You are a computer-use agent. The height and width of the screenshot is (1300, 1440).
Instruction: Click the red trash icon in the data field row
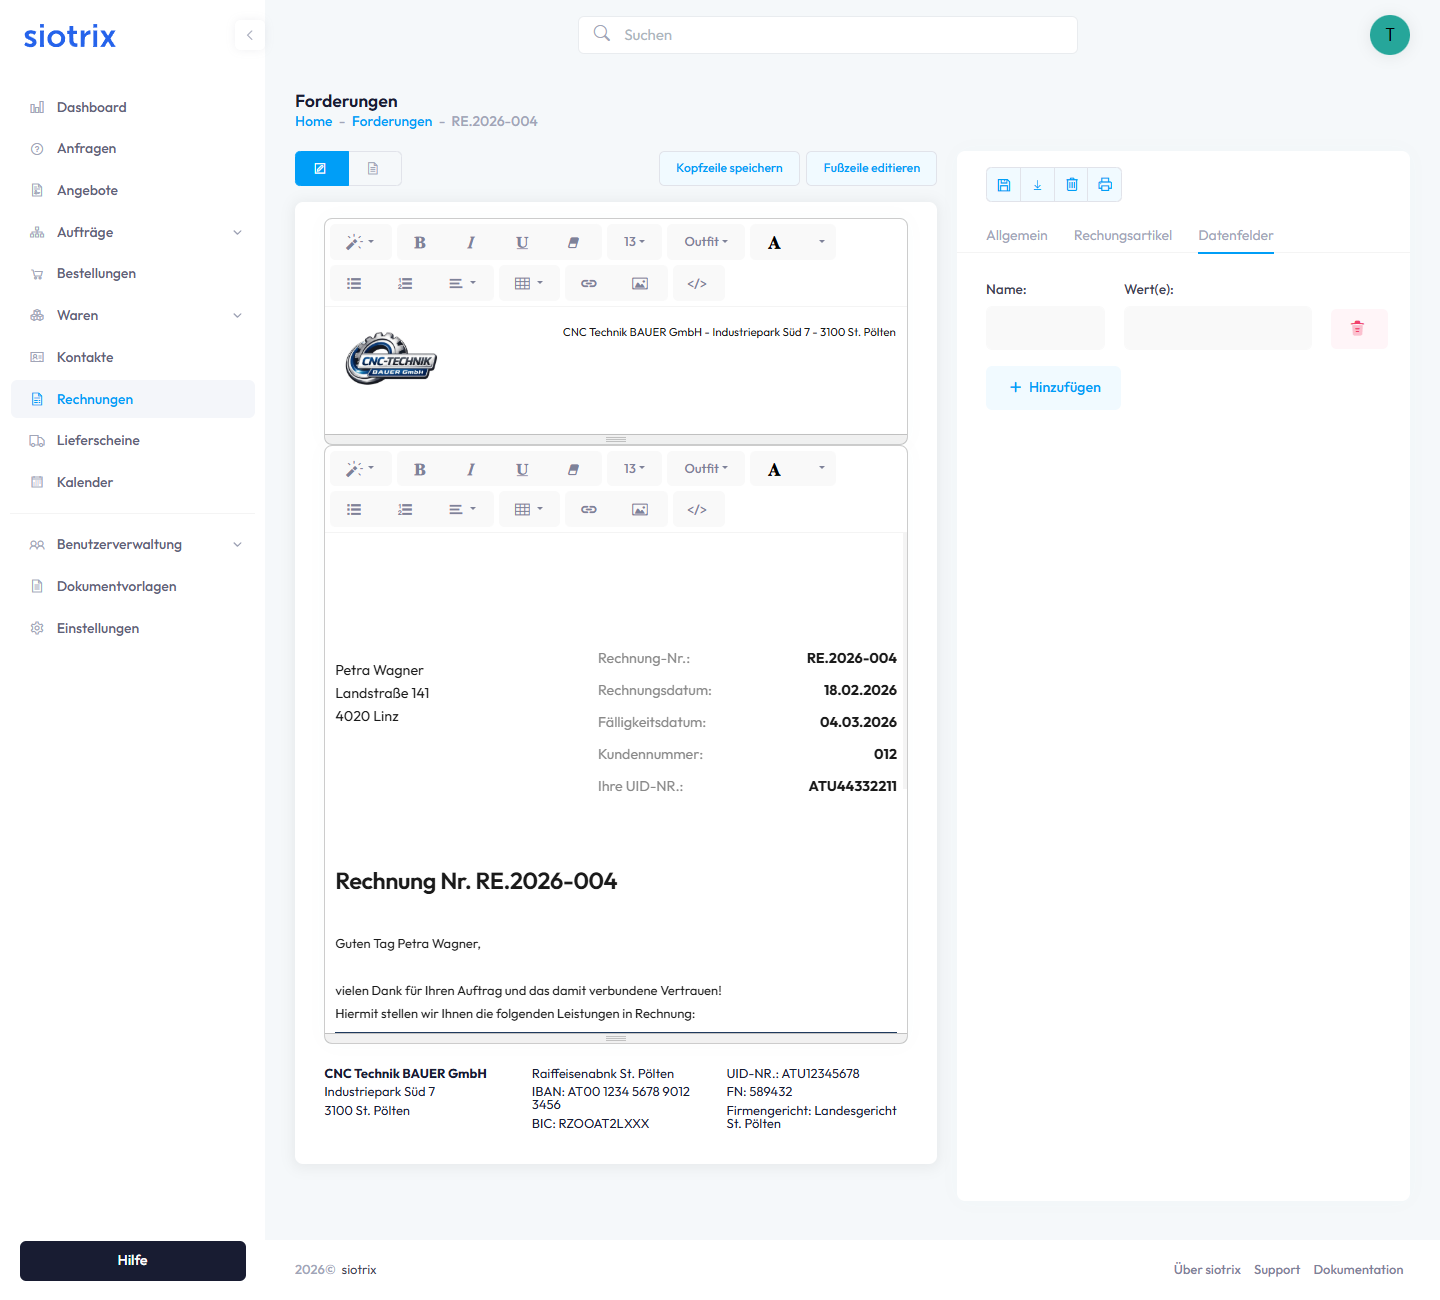(1358, 328)
